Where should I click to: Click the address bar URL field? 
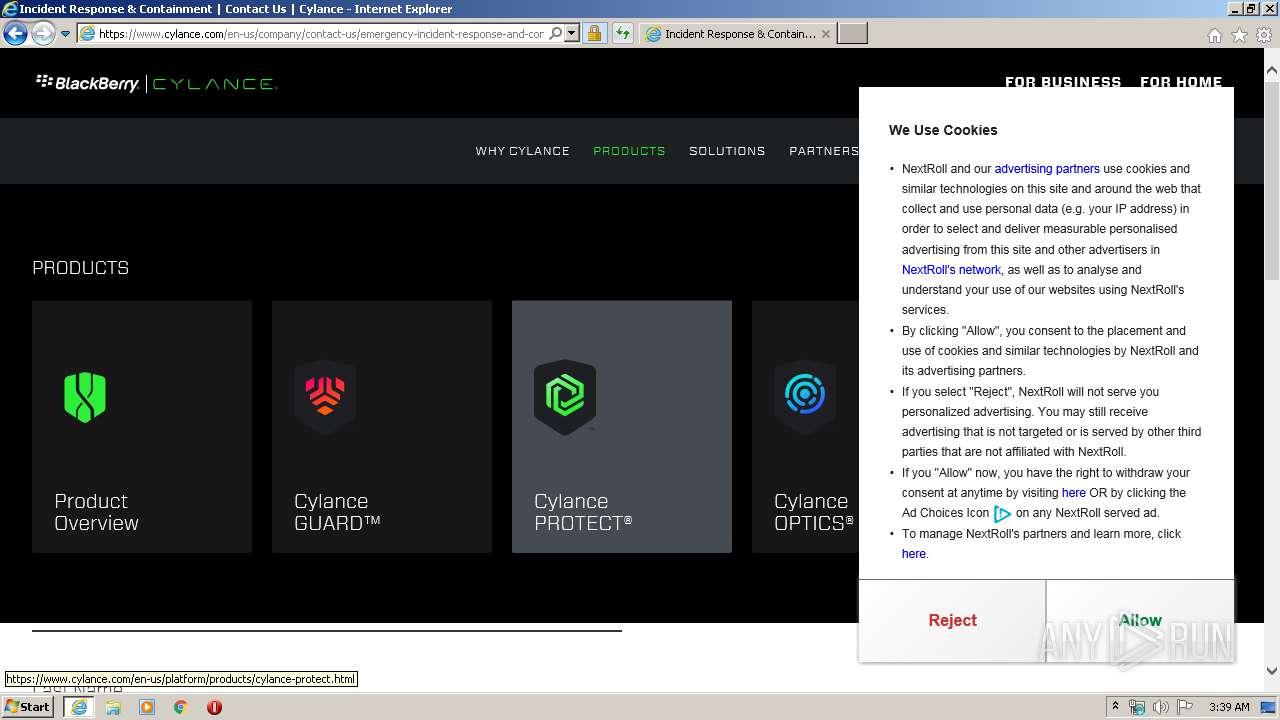320,33
